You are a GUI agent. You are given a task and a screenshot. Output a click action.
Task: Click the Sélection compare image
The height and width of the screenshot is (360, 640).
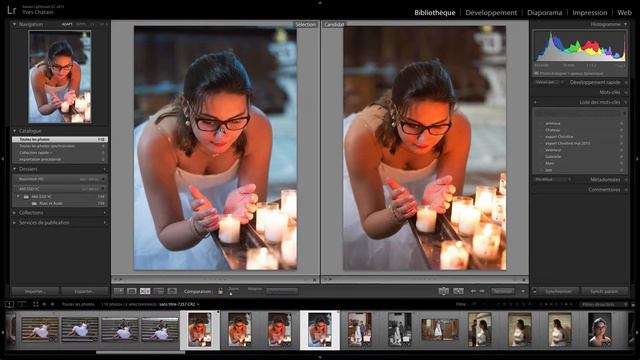pyautogui.click(x=216, y=148)
